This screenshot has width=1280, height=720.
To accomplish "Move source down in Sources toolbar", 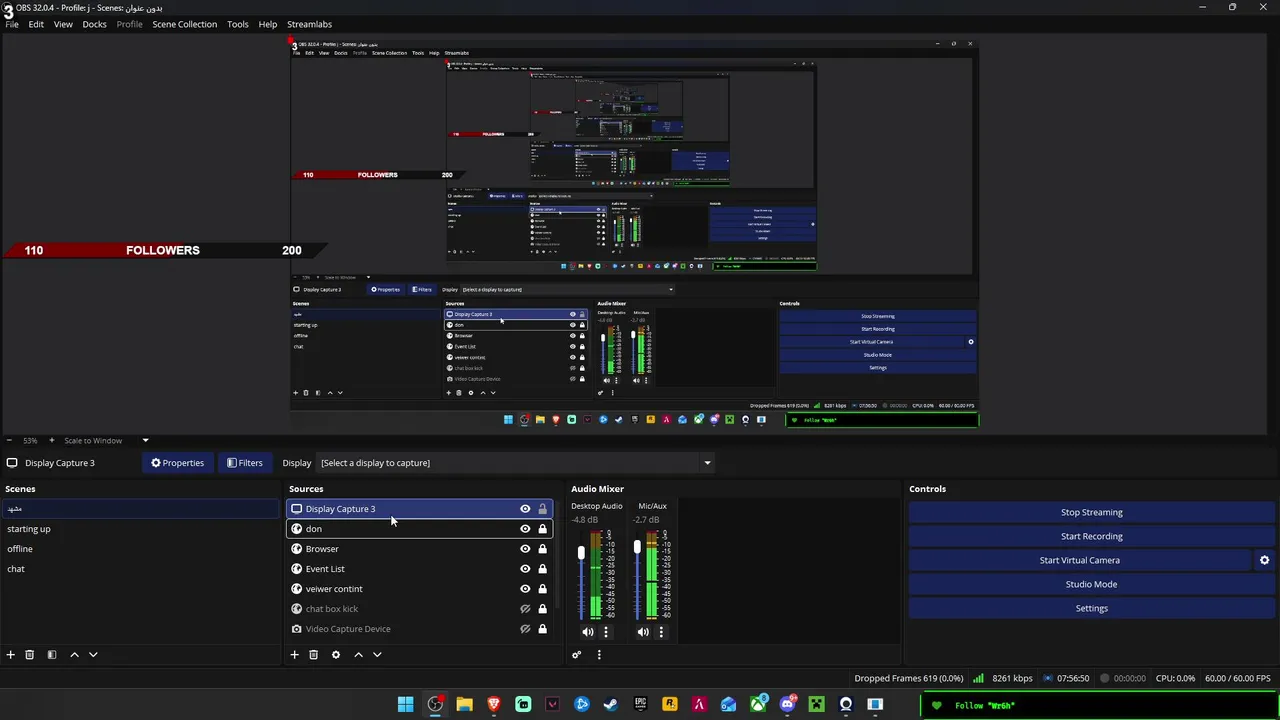I will click(x=377, y=655).
